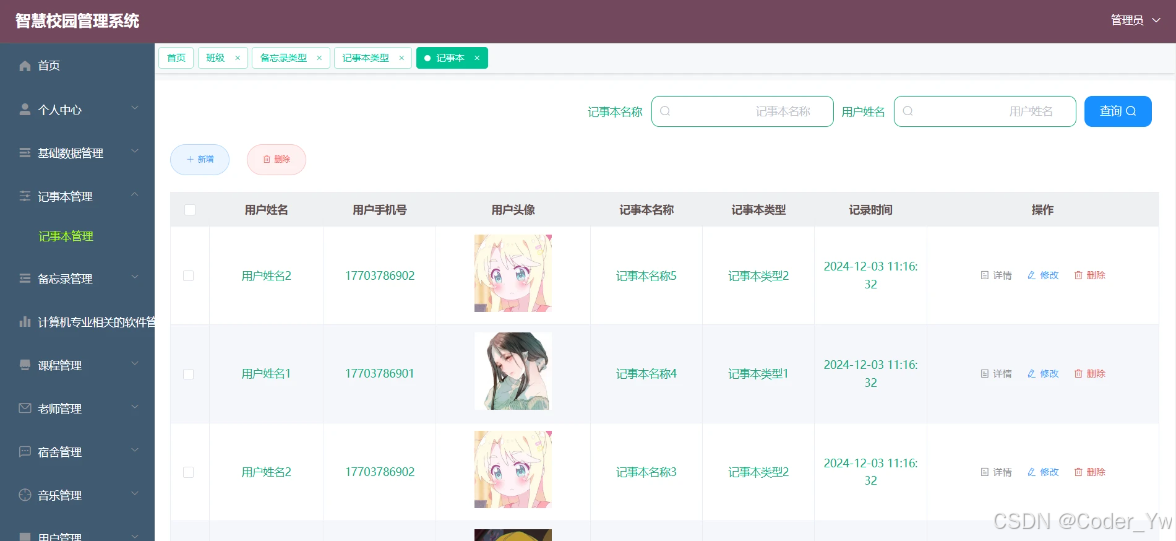Expand the 基础数据管理 menu chevron
This screenshot has height=541, width=1176.
135,152
